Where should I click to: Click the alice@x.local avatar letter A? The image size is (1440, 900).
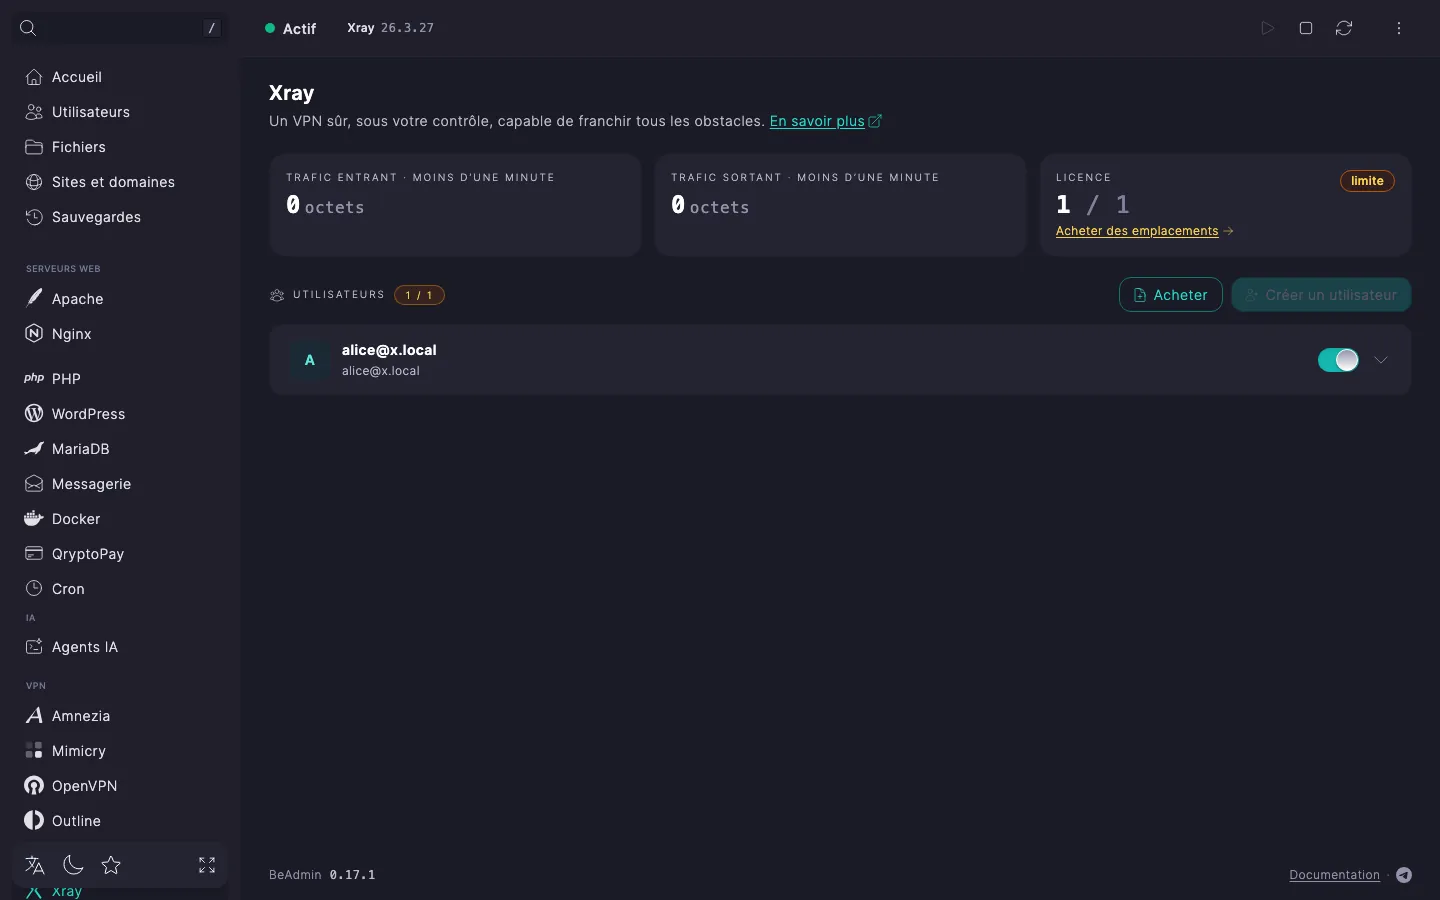(310, 360)
